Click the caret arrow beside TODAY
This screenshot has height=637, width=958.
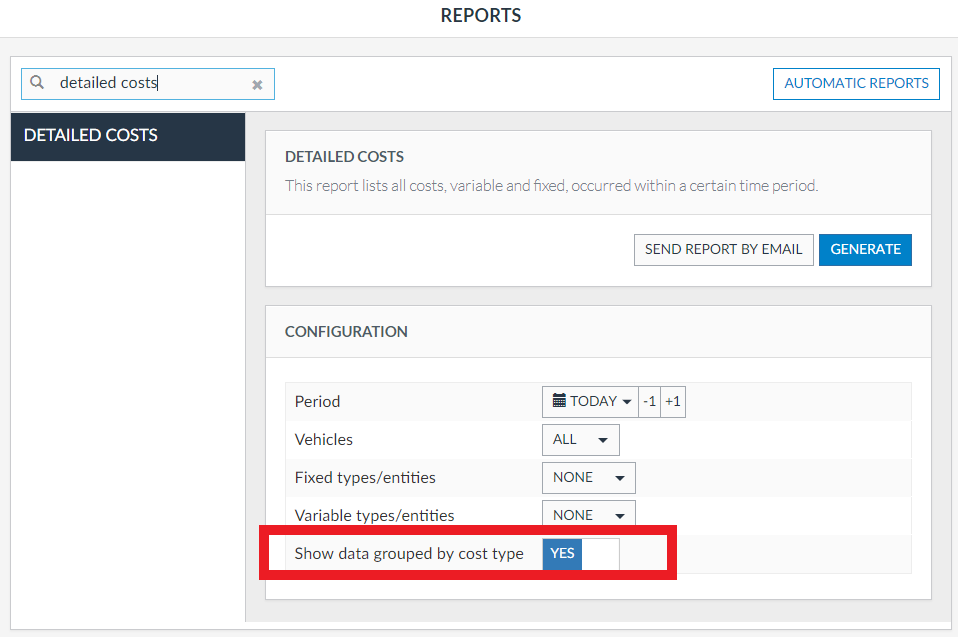pos(627,402)
